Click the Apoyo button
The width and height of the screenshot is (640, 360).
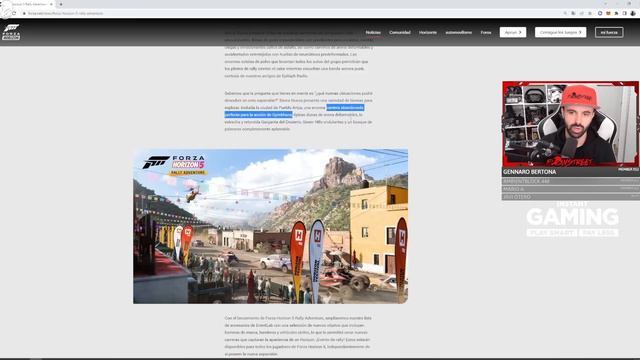[513, 32]
